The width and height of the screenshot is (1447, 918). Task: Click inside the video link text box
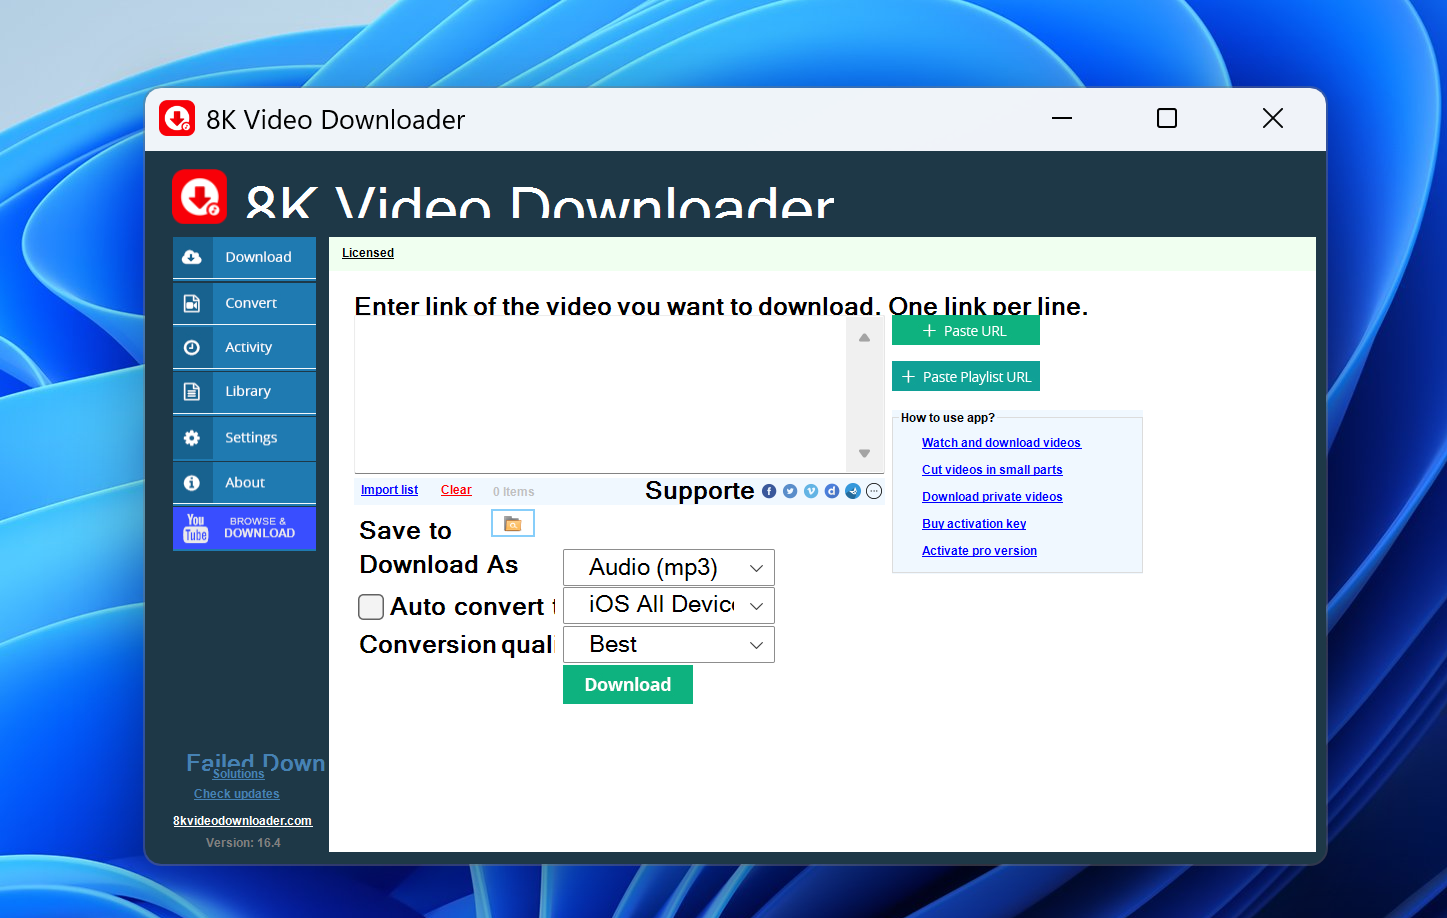tap(600, 395)
